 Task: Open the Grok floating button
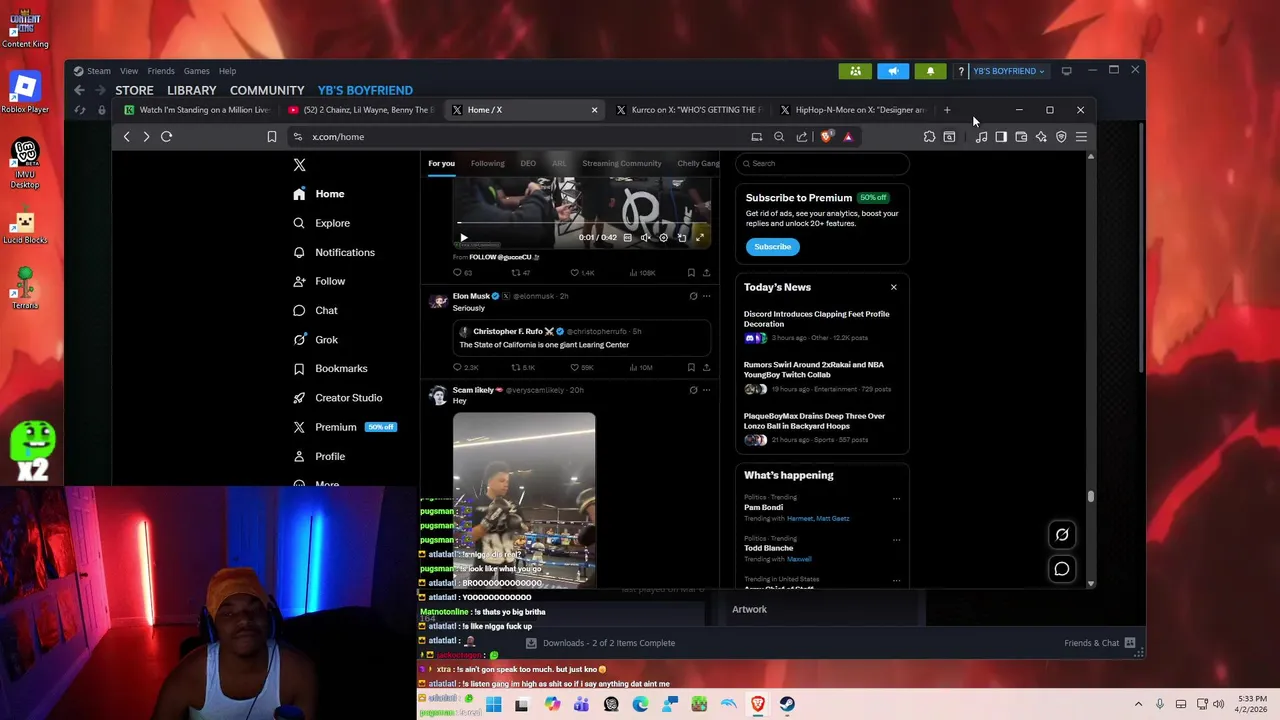point(1062,535)
